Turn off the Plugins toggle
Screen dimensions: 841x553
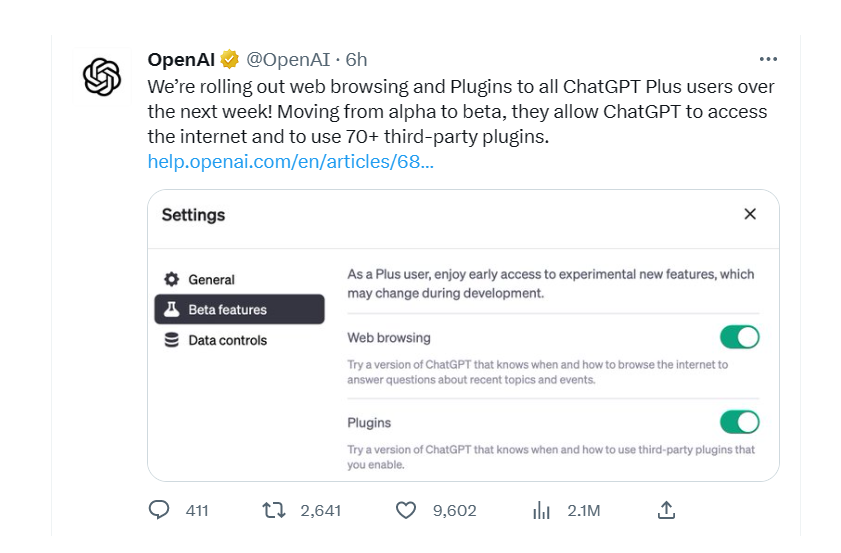pyautogui.click(x=739, y=421)
